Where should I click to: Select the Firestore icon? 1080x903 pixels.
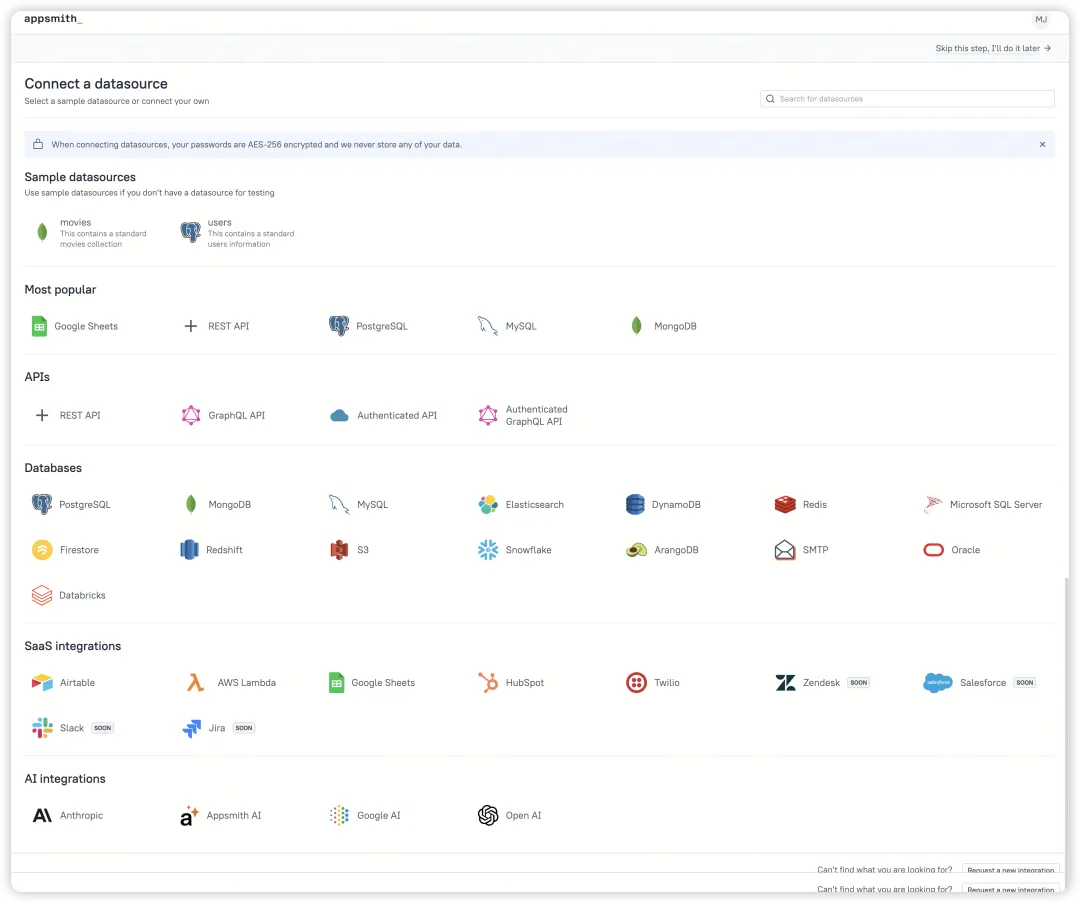(x=42, y=550)
